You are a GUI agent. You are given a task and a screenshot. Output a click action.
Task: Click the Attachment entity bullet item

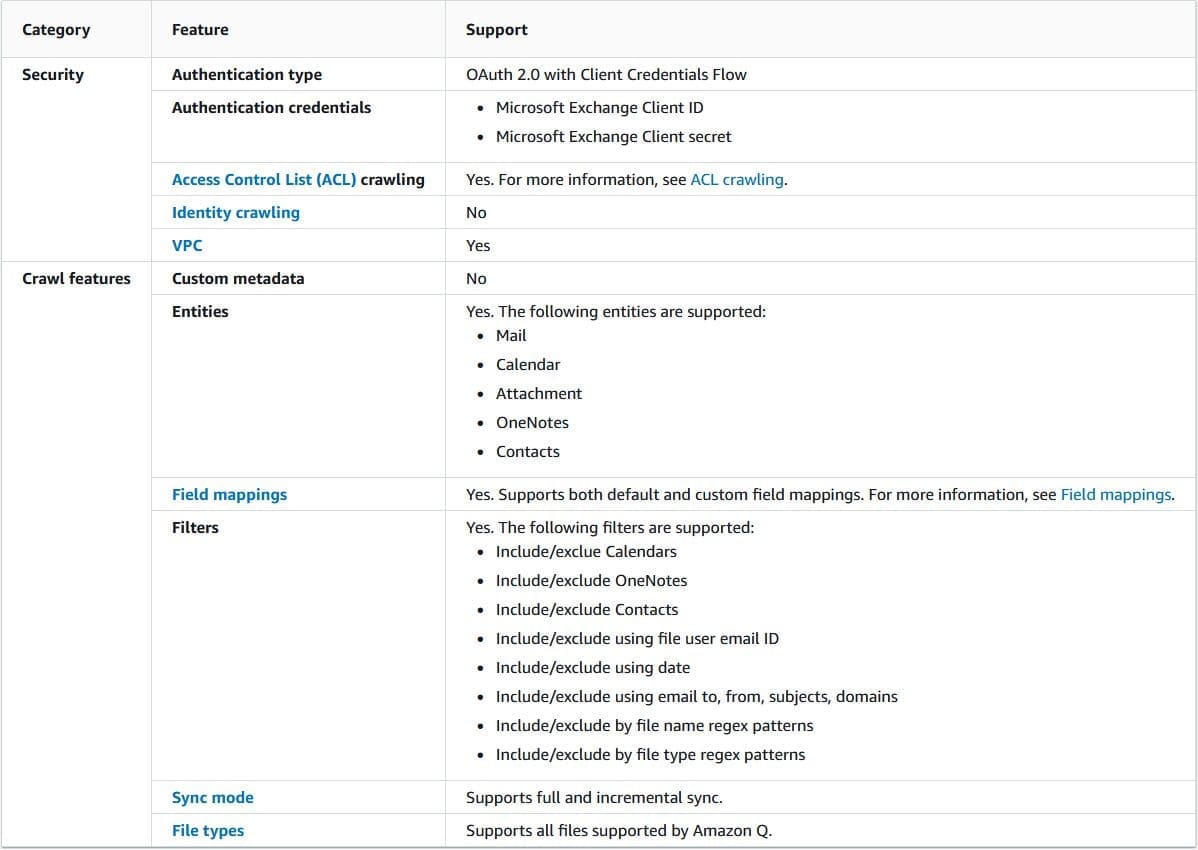(538, 394)
